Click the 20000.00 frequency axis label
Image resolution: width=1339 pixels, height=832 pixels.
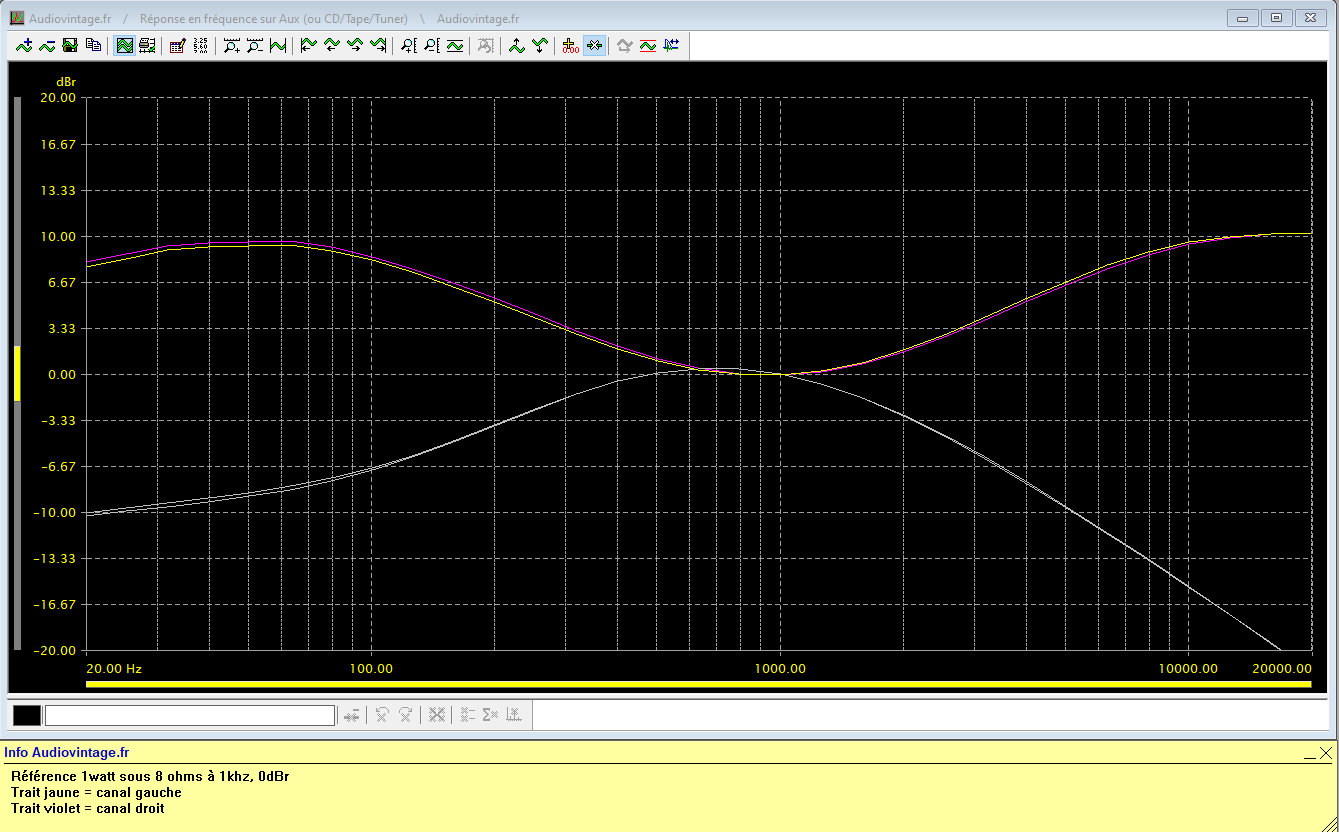[1283, 668]
